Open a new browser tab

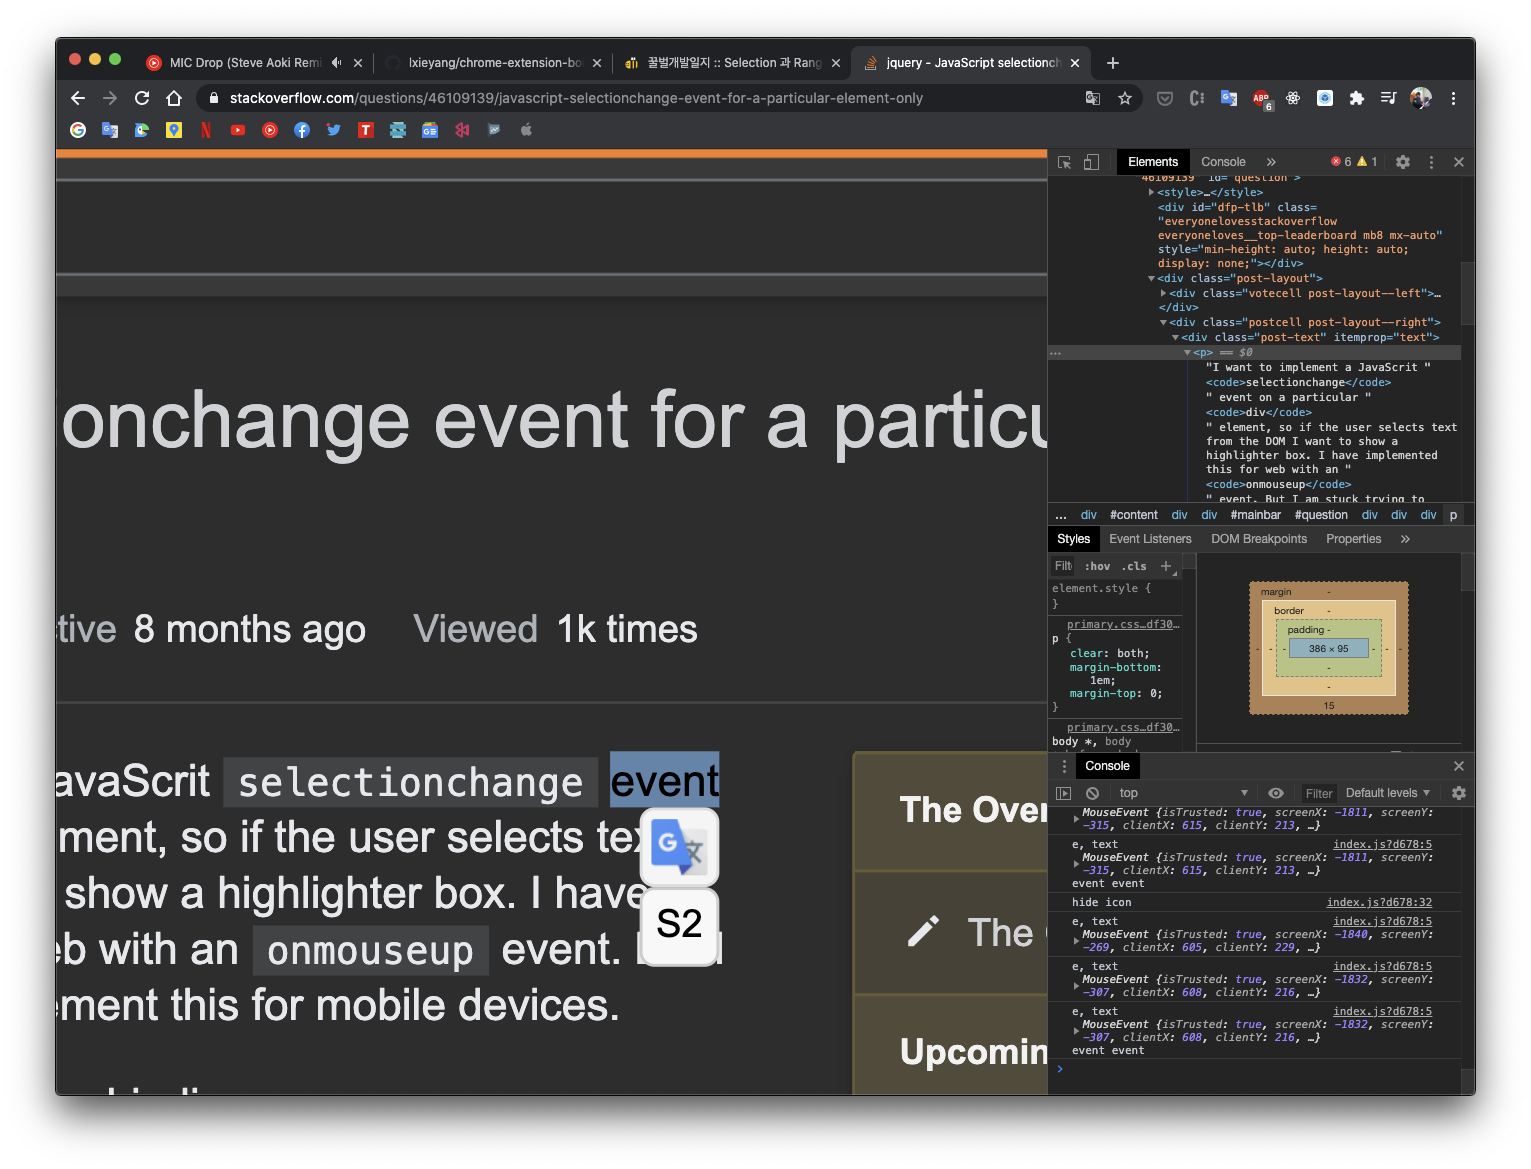coord(1112,63)
